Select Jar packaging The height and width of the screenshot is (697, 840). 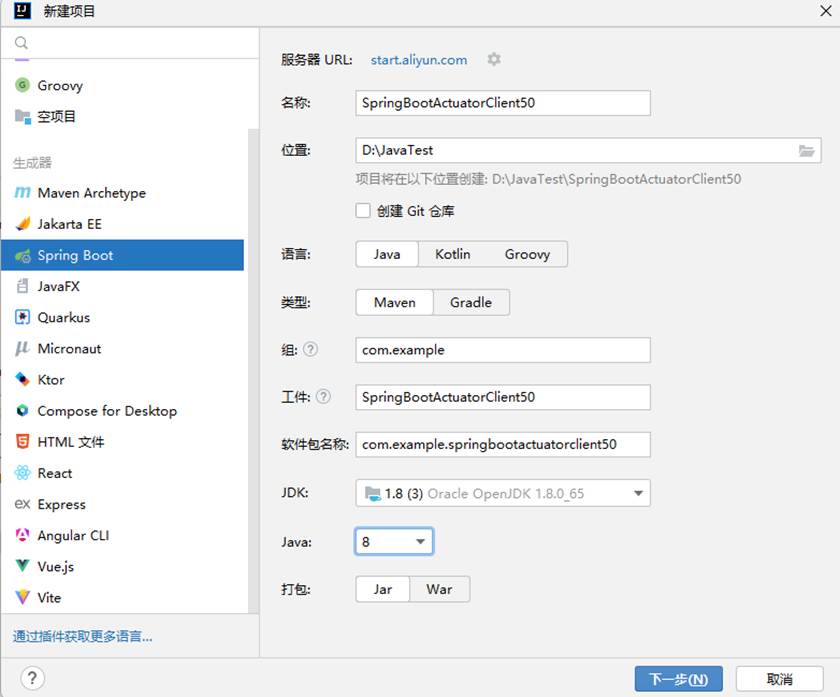(382, 589)
